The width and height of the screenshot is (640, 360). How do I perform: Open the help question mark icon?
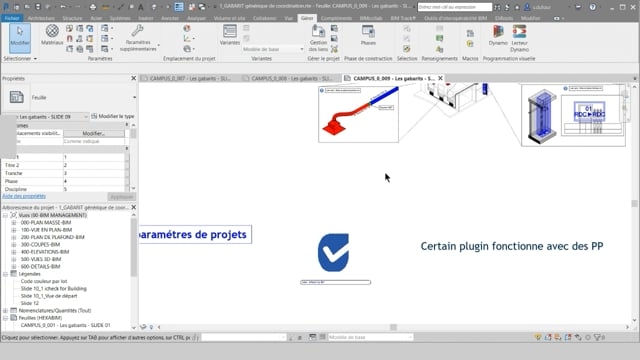593,7
